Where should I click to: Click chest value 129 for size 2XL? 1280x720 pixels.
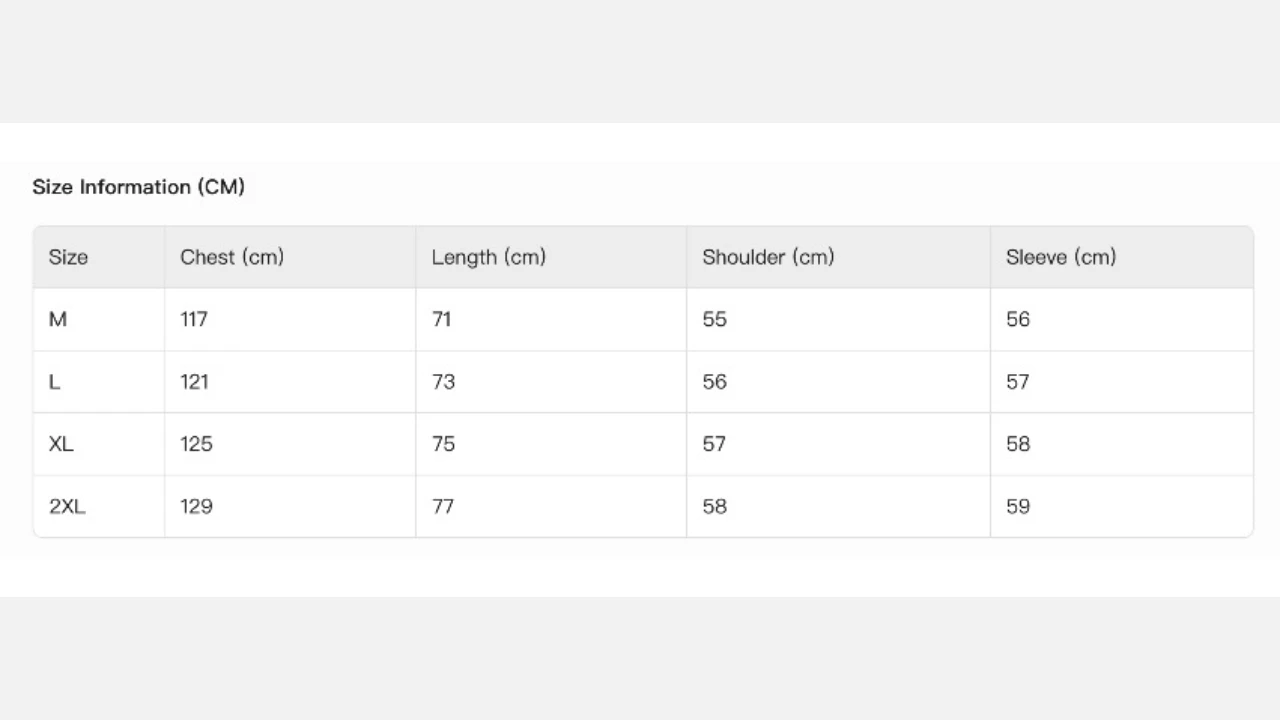point(196,506)
